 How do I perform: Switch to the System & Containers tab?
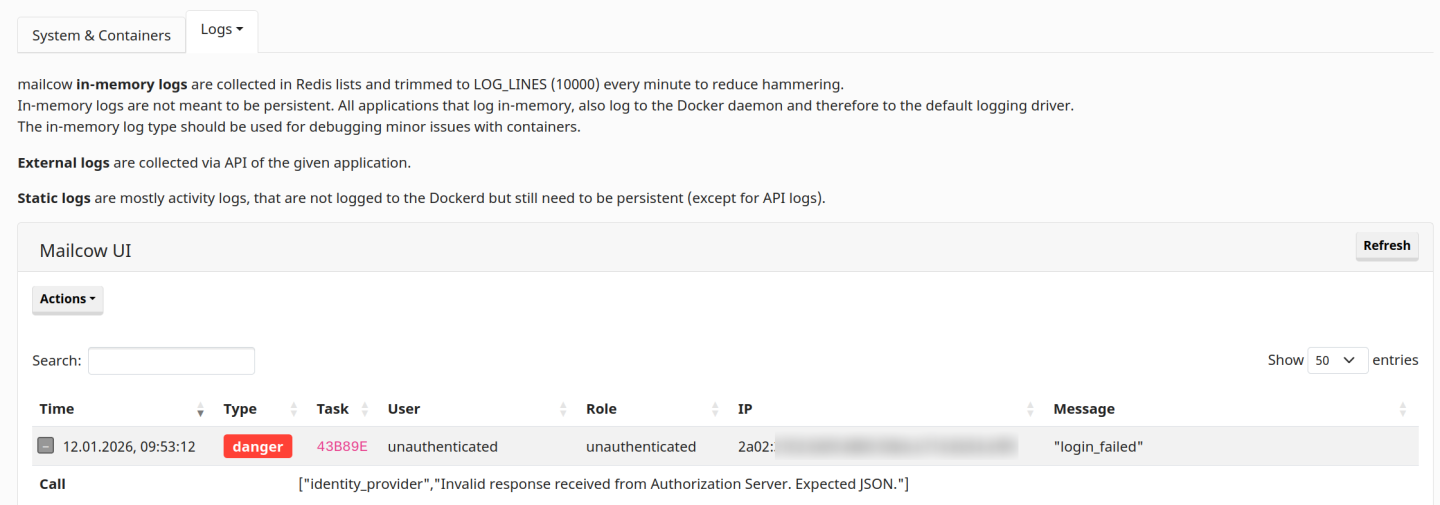(101, 35)
